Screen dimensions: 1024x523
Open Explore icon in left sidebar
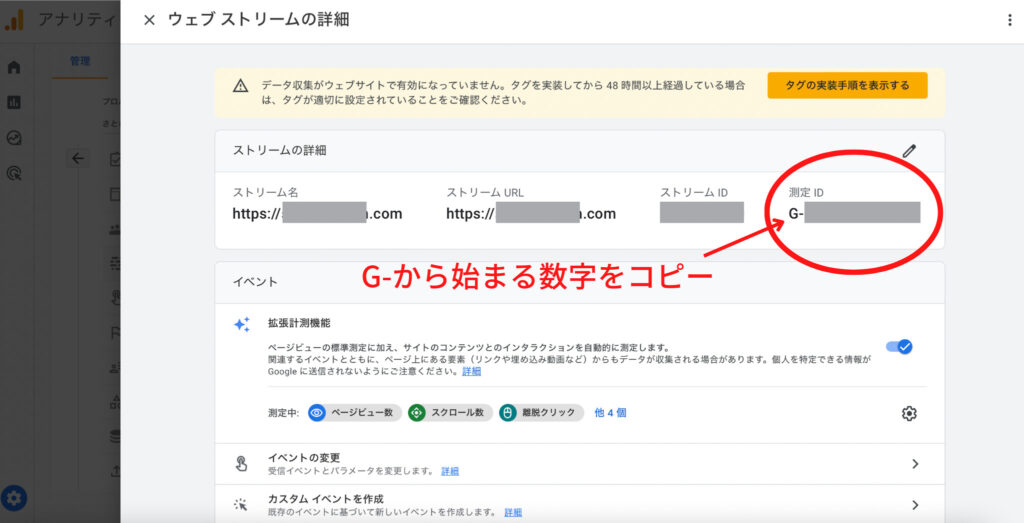(x=14, y=138)
